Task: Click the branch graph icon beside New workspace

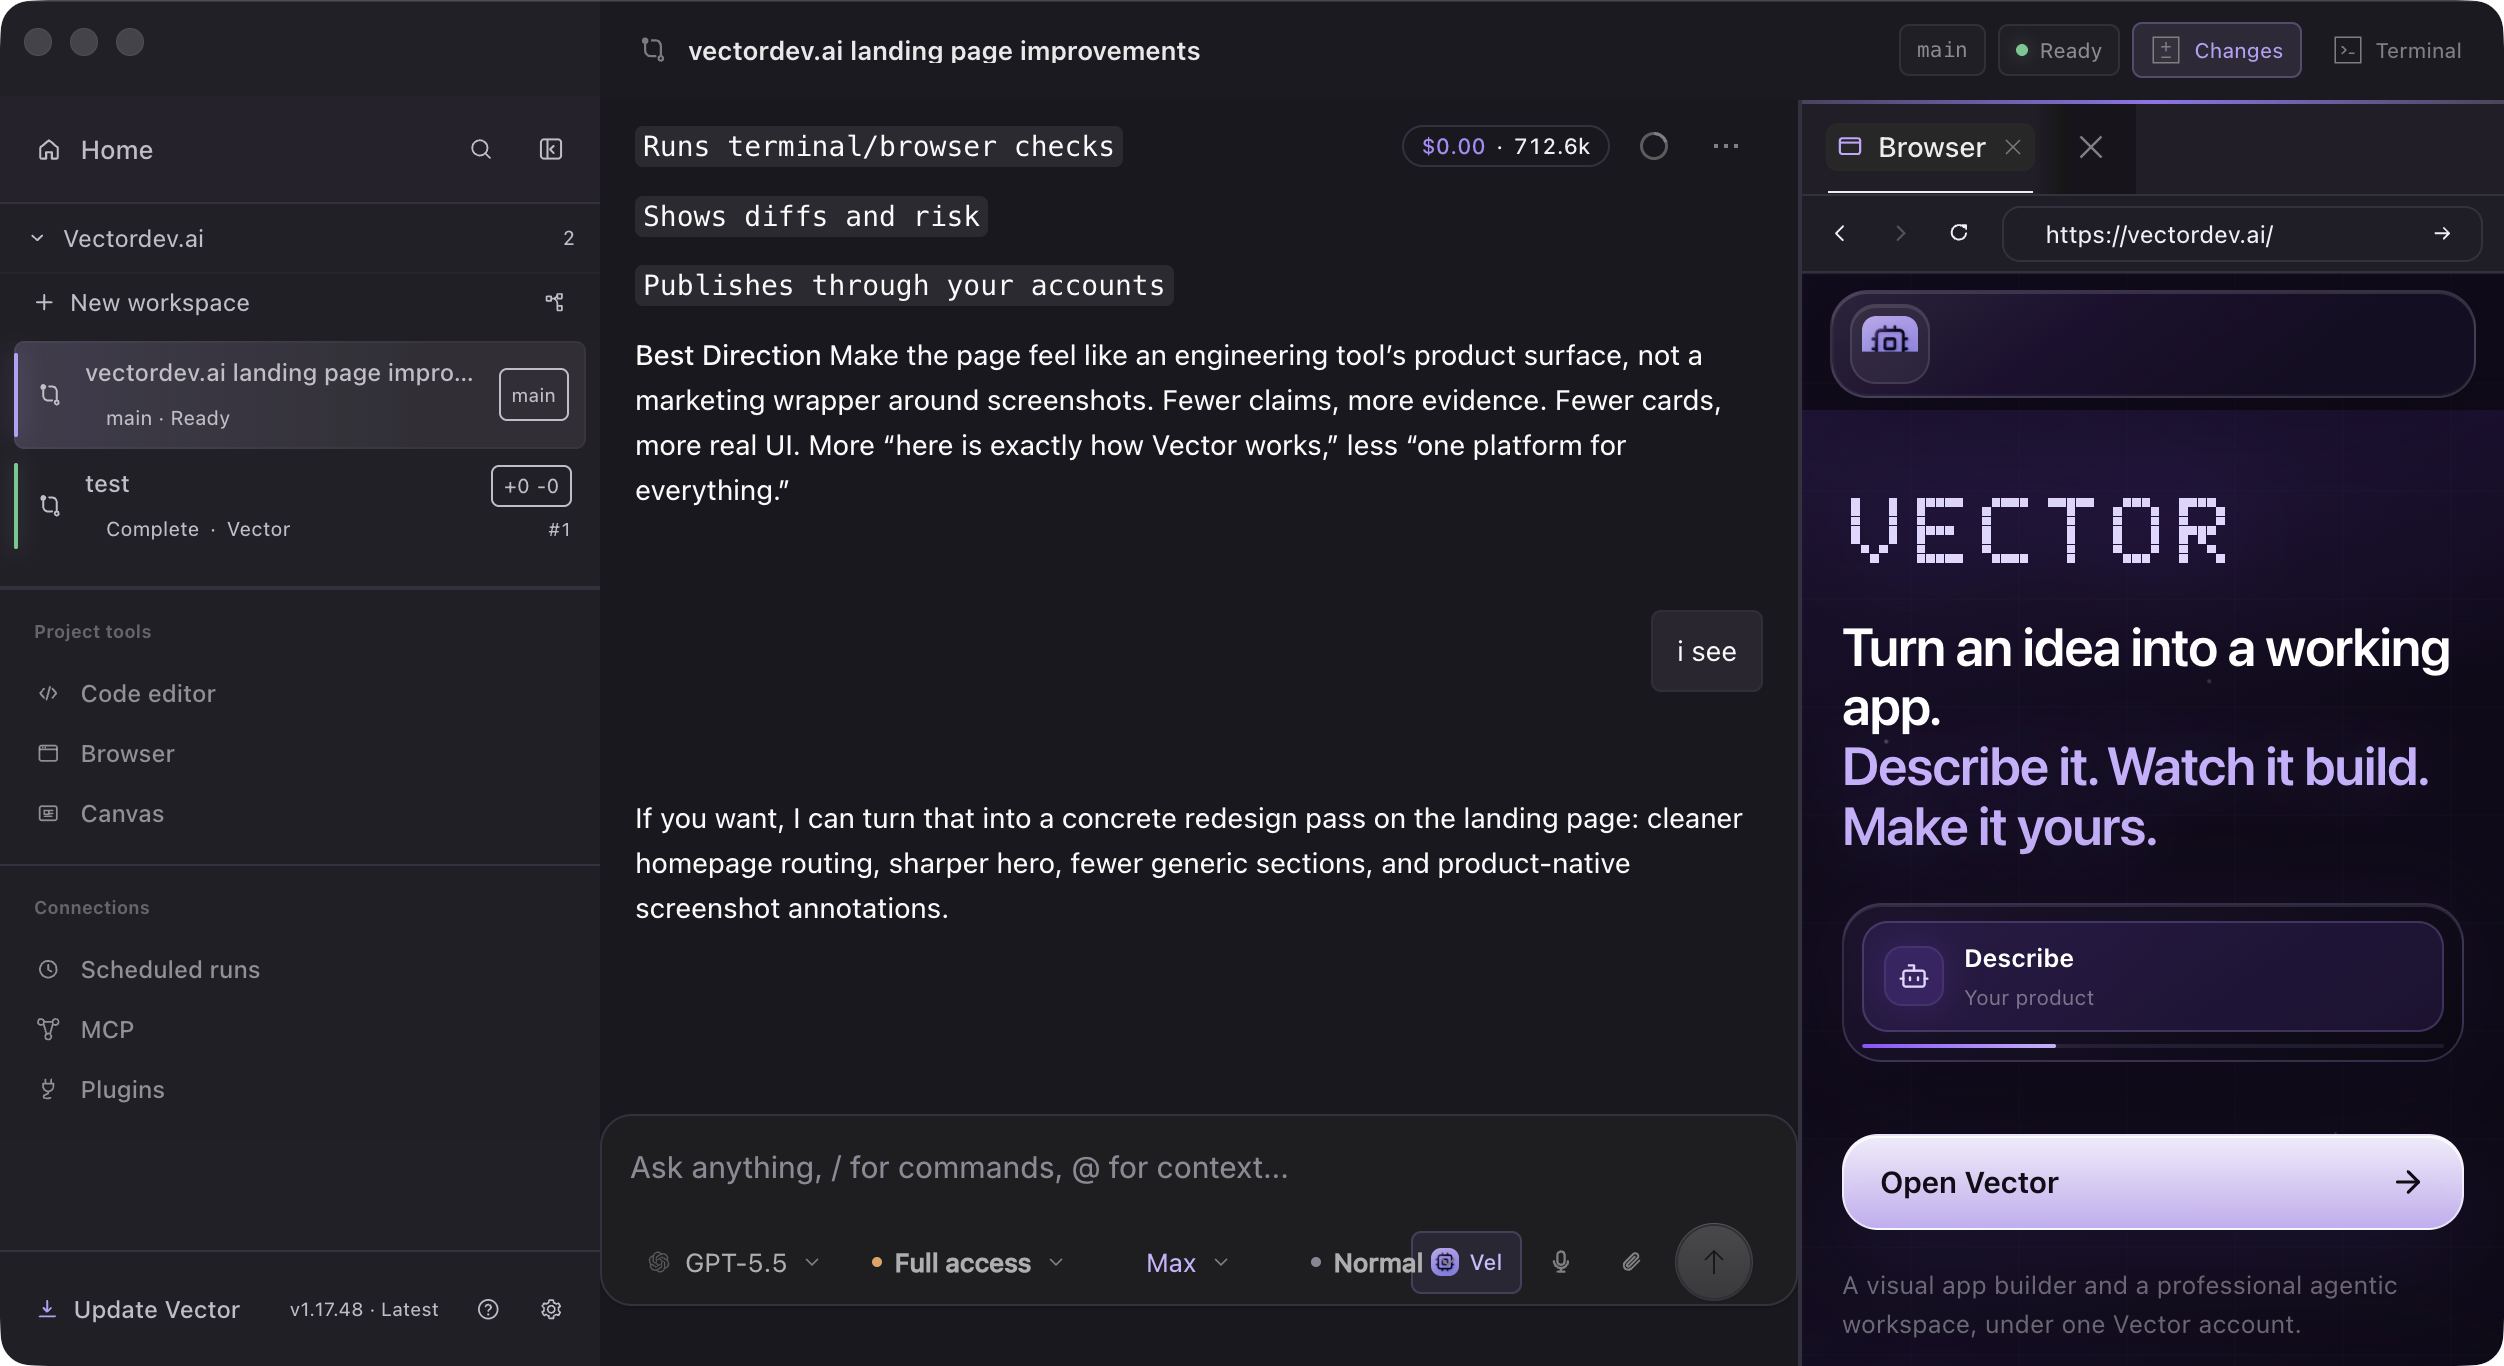Action: click(x=554, y=302)
